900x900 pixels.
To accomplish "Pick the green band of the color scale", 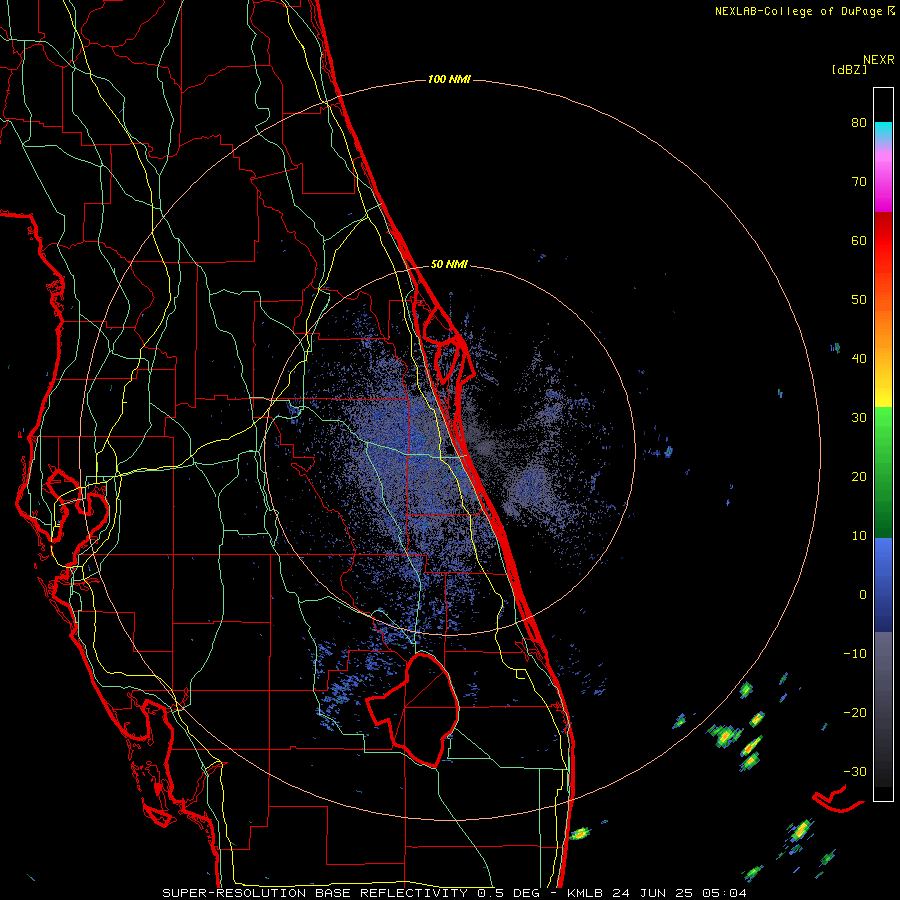I will [x=883, y=472].
